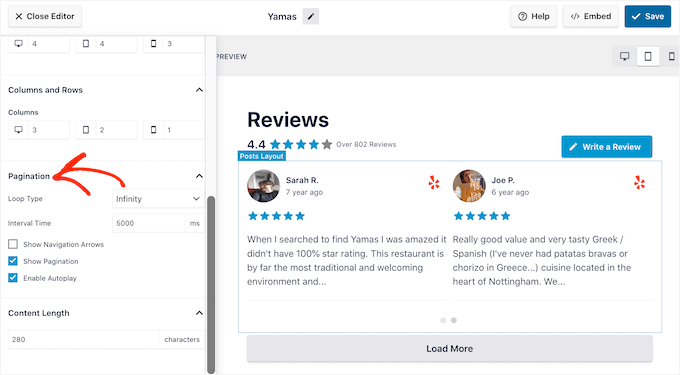This screenshot has width=680, height=375.
Task: Click the Reviews heading
Action: click(x=288, y=120)
